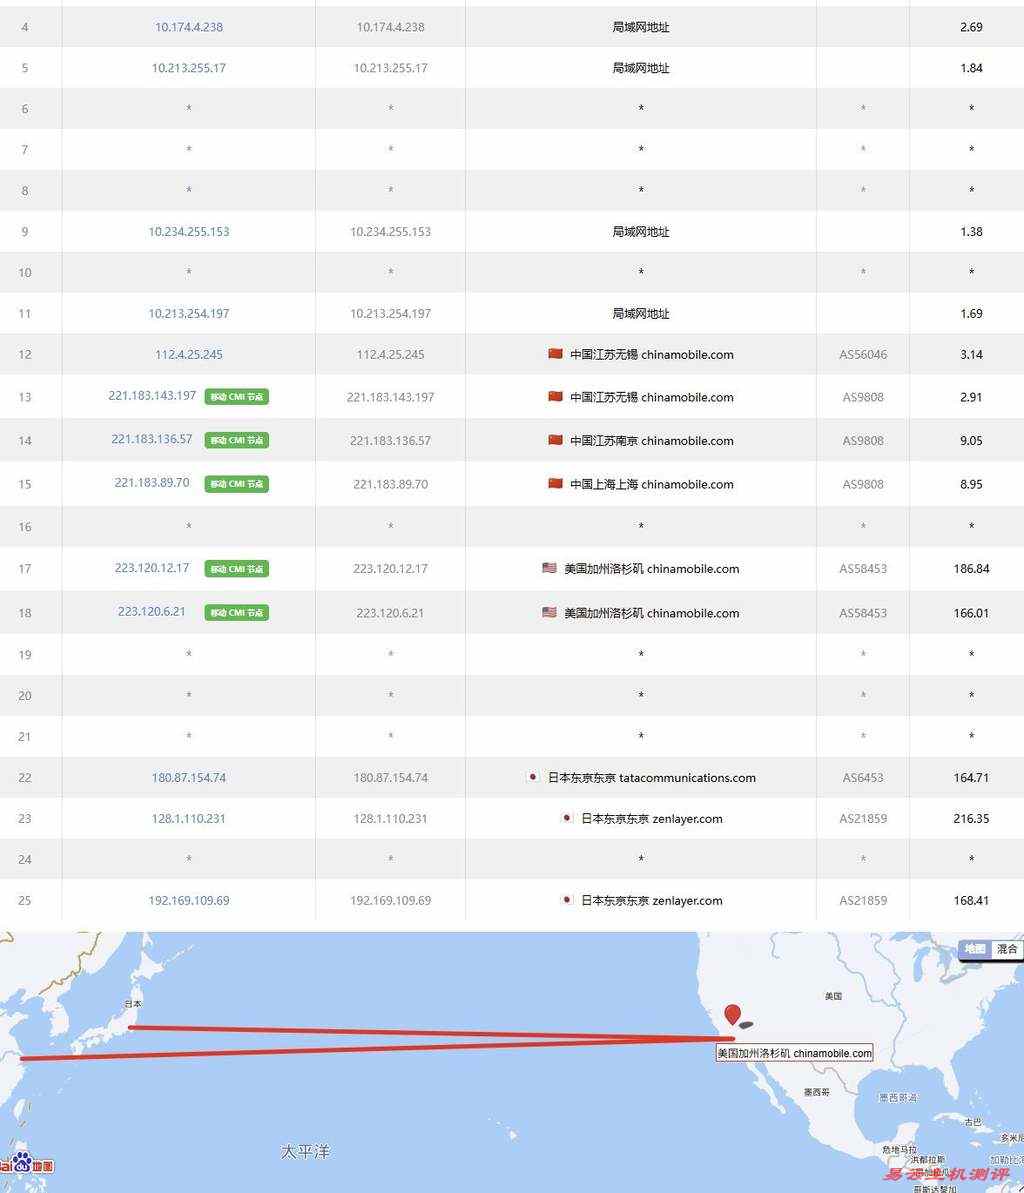Click the Japan flag in row 25
The image size is (1024, 1193).
coord(567,899)
